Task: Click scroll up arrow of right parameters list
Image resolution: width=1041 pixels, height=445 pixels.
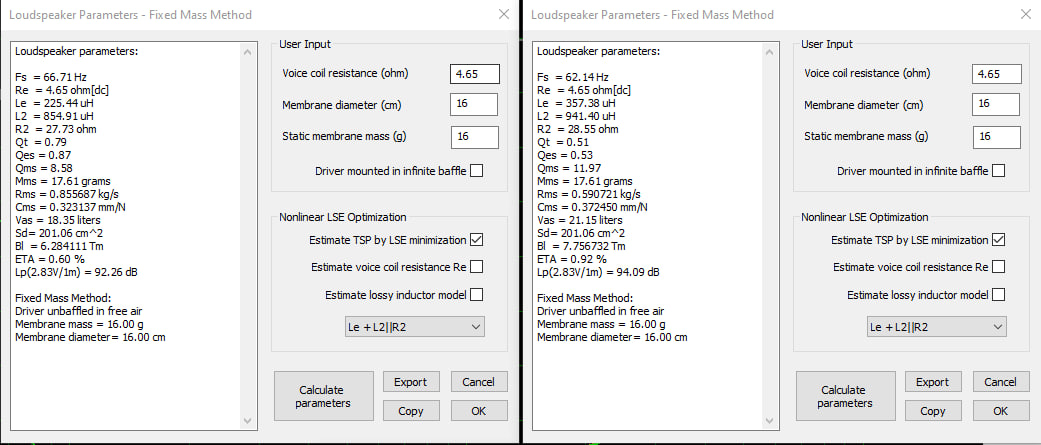Action: (x=769, y=52)
